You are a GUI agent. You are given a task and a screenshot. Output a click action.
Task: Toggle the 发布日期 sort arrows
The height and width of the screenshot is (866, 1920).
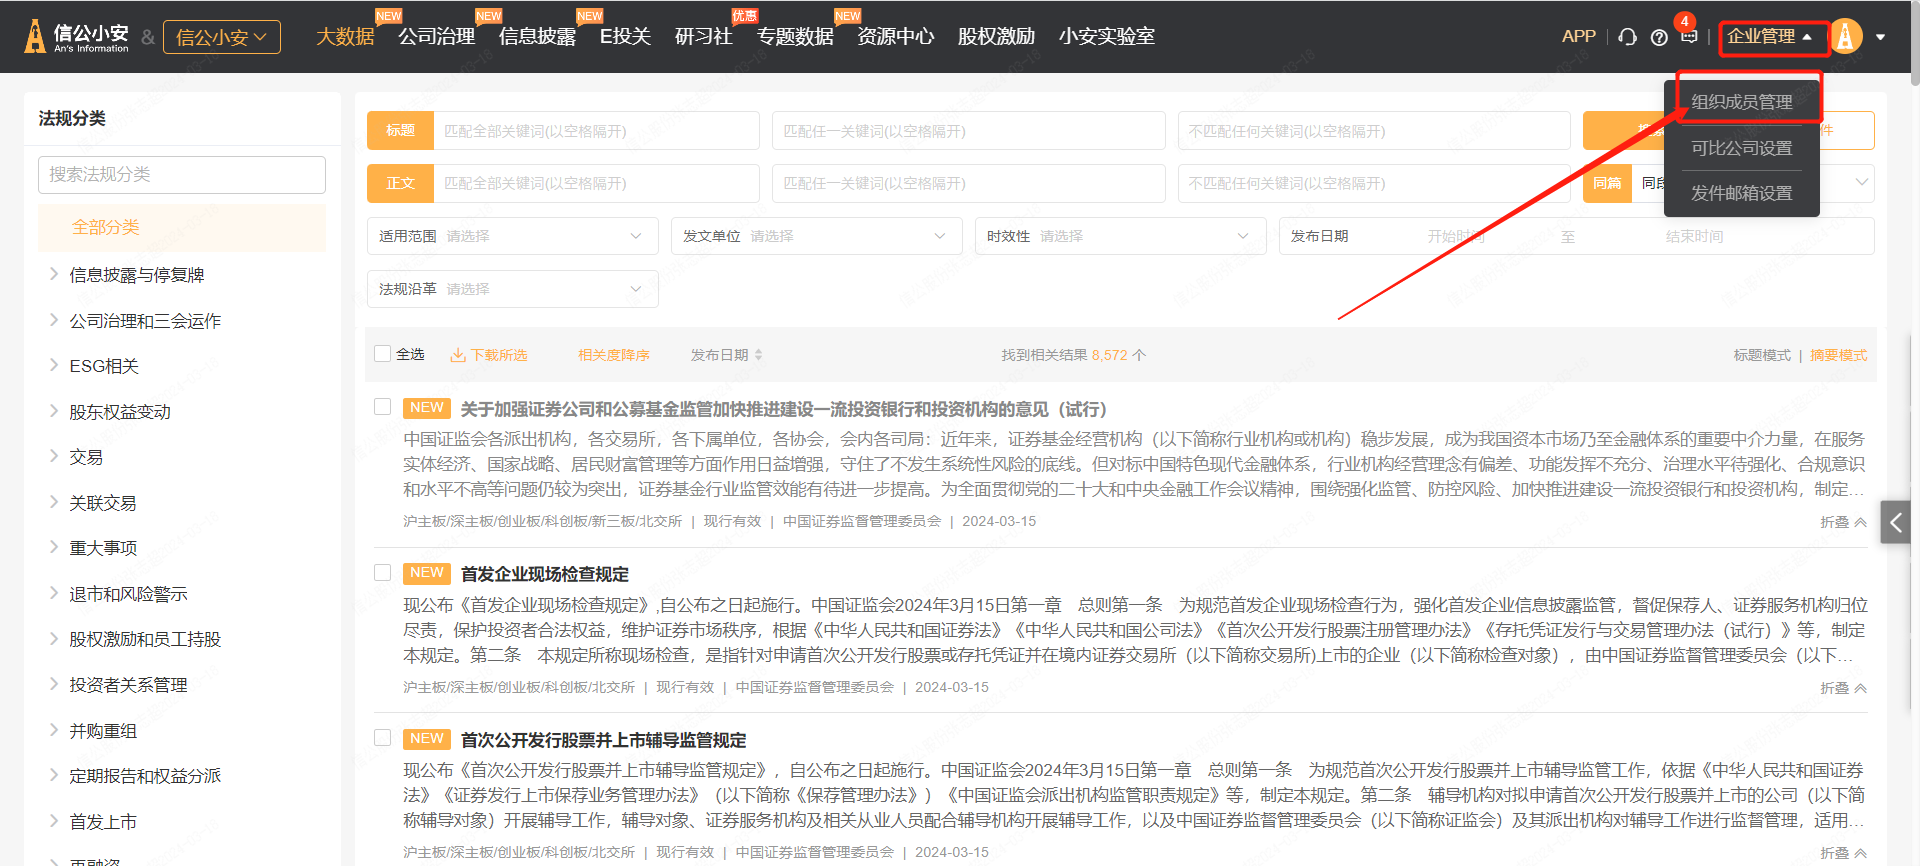pos(758,355)
